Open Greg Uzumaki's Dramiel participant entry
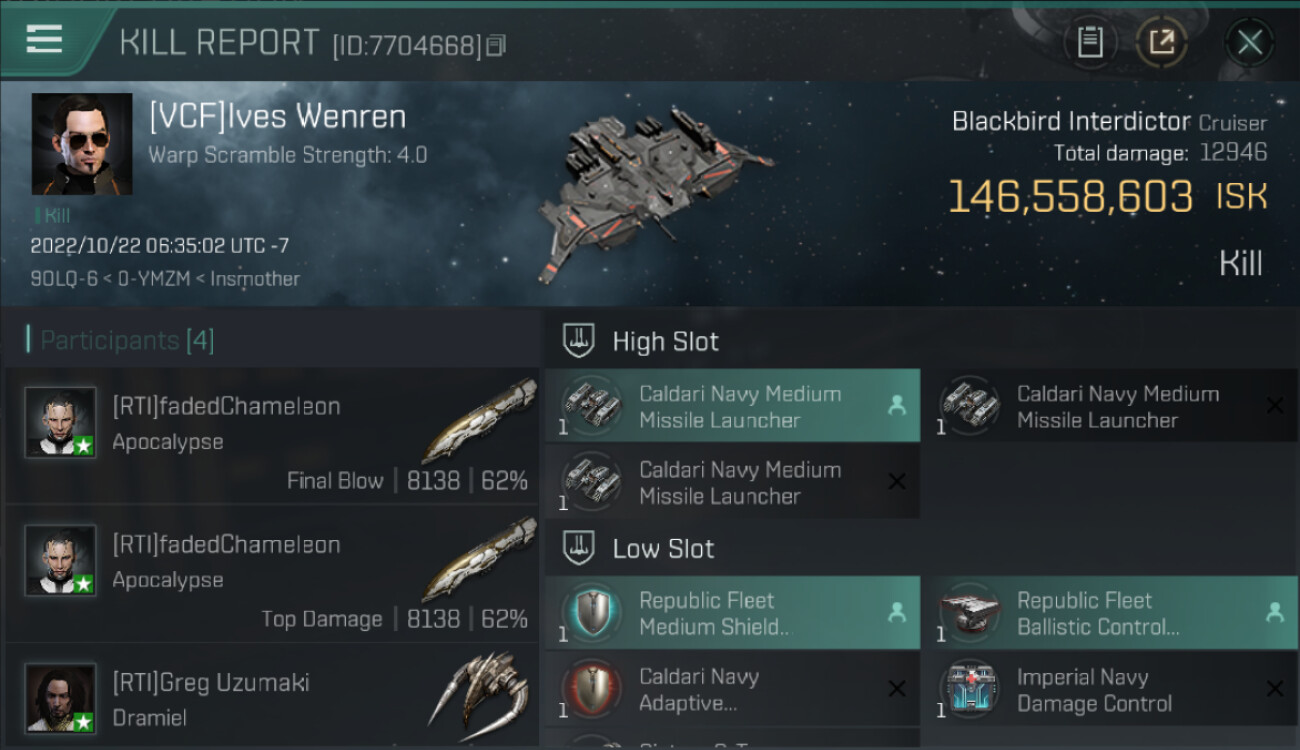The width and height of the screenshot is (1300, 750). (x=272, y=698)
